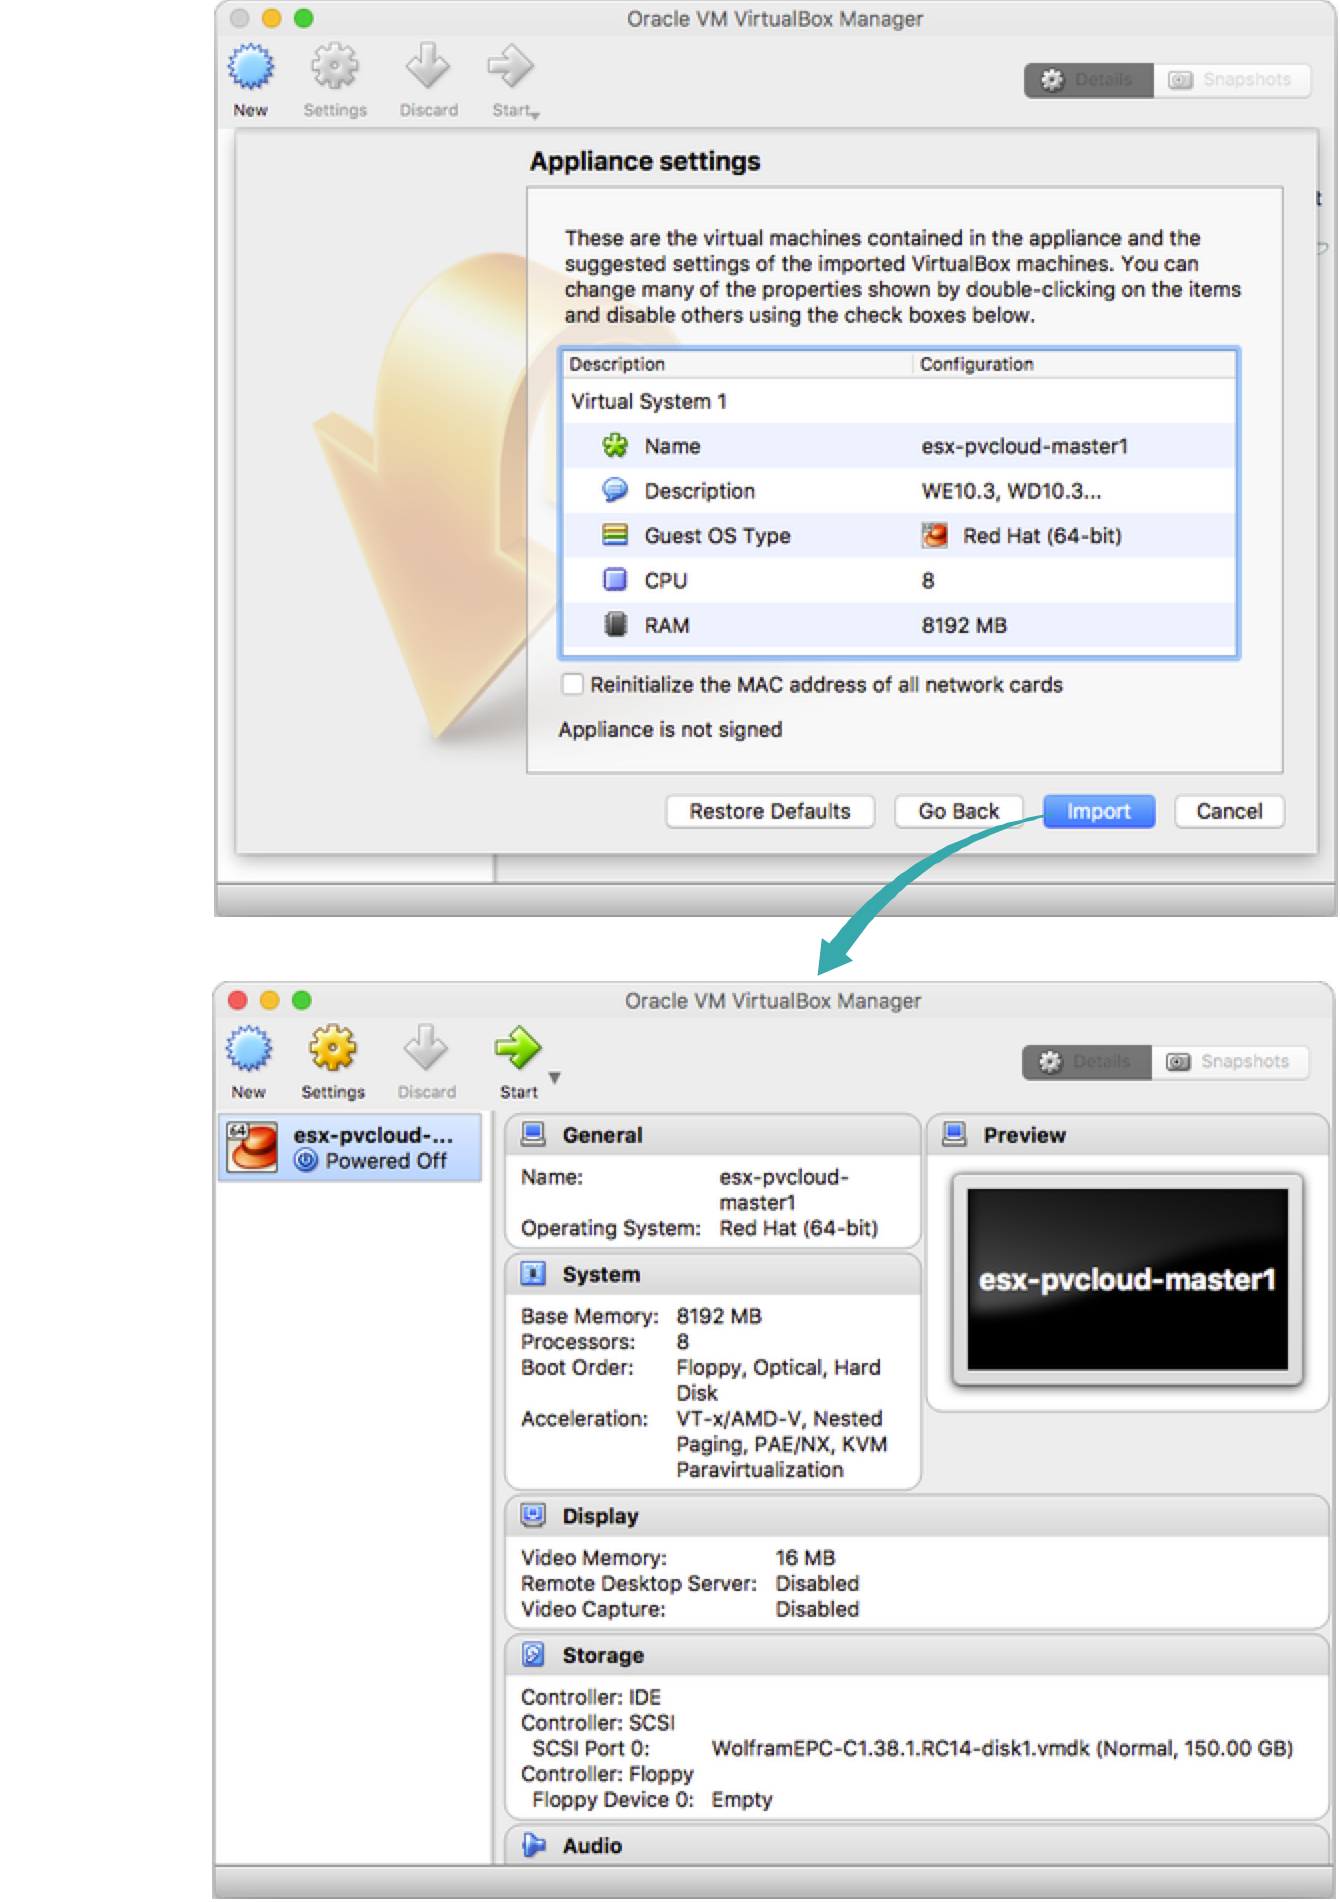The height and width of the screenshot is (1902, 1340).
Task: Click the Display section icon
Action: coord(534,1515)
